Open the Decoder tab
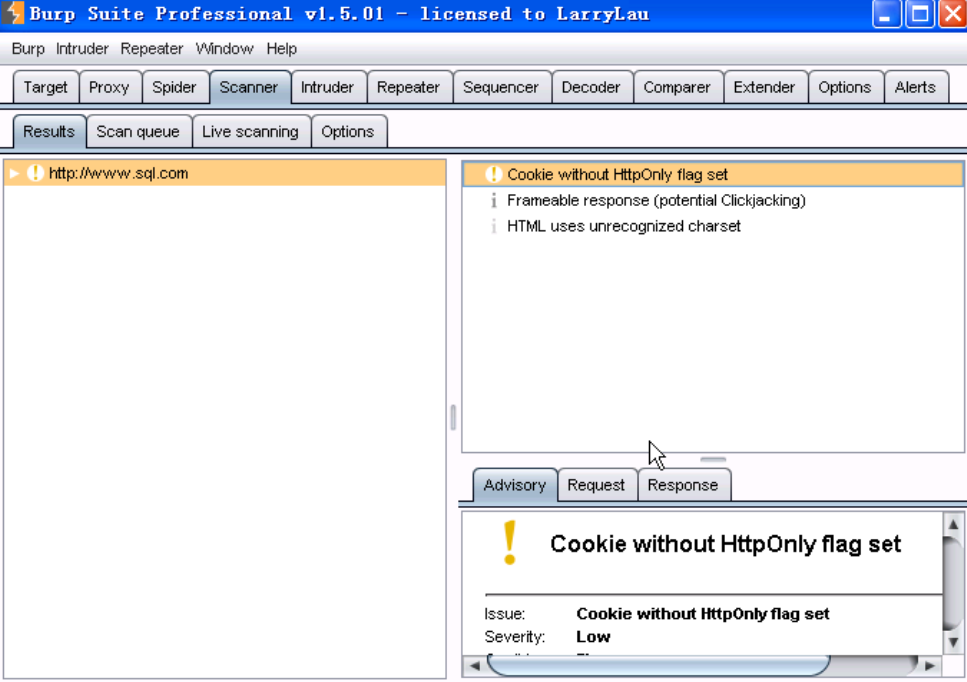This screenshot has width=967, height=682. (x=591, y=88)
